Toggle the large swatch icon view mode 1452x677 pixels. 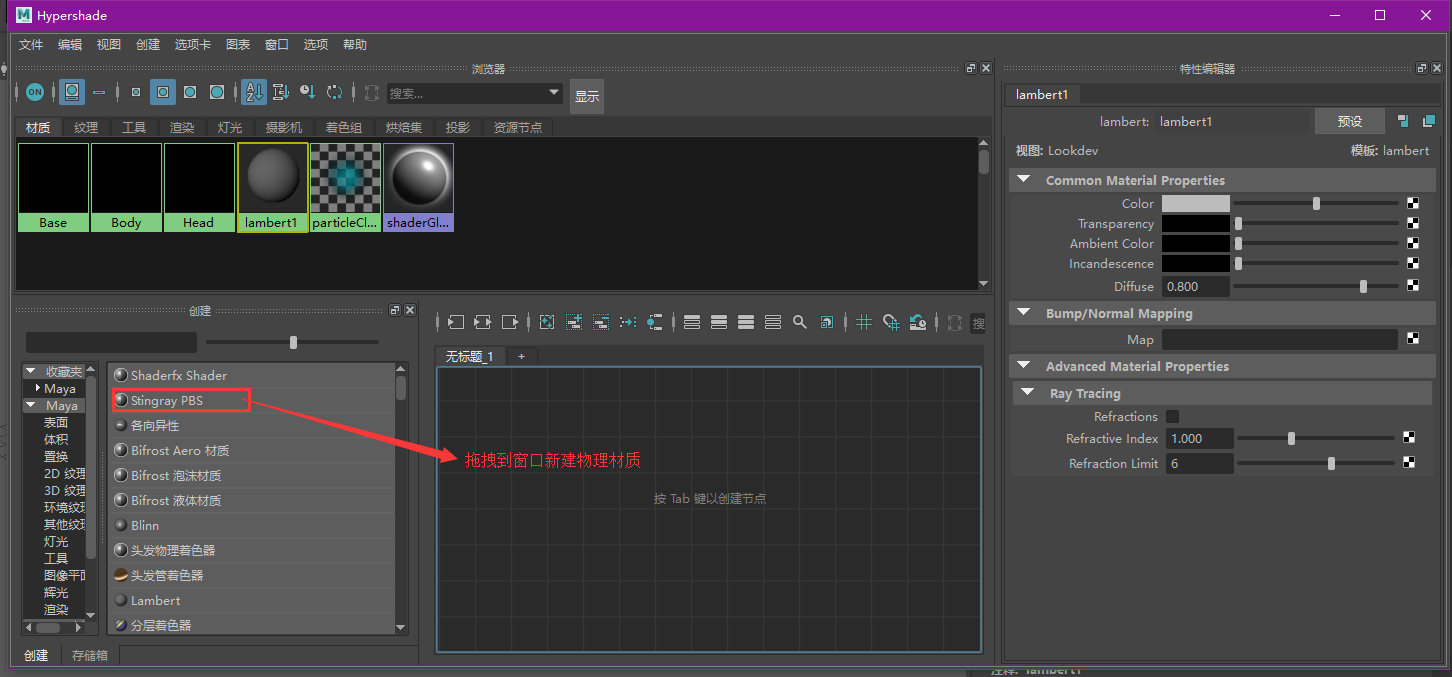coord(72,92)
